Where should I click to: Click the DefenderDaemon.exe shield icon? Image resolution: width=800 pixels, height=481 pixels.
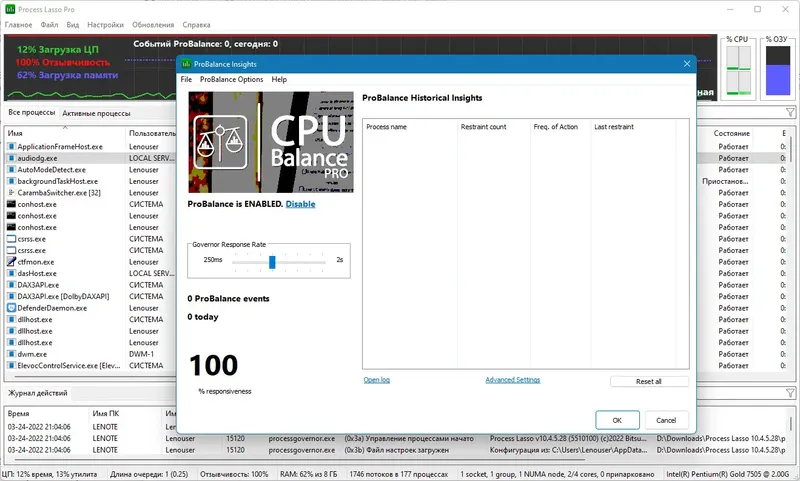click(x=11, y=308)
